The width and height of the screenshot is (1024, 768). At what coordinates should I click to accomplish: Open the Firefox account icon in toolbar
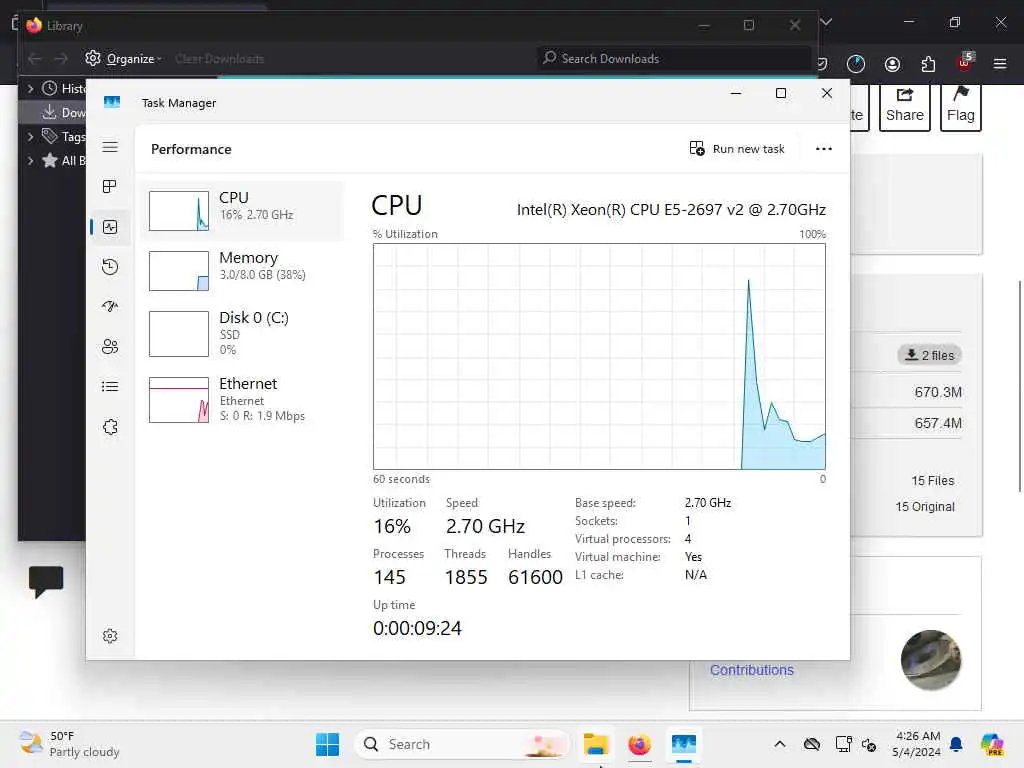(x=892, y=64)
